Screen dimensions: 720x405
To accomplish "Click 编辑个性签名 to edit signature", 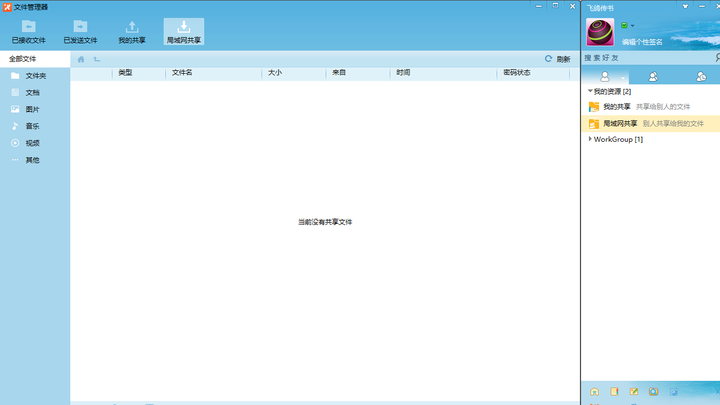I will click(x=642, y=42).
